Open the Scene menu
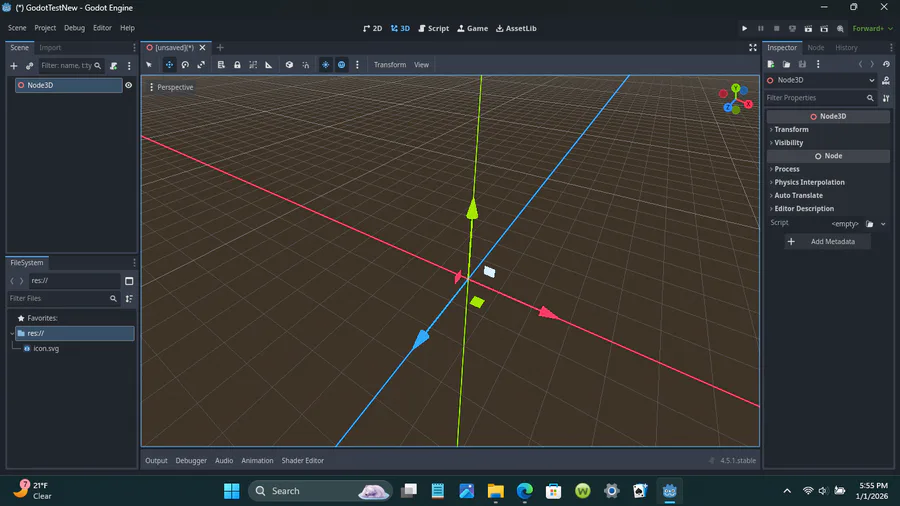Image resolution: width=900 pixels, height=506 pixels. [x=17, y=28]
